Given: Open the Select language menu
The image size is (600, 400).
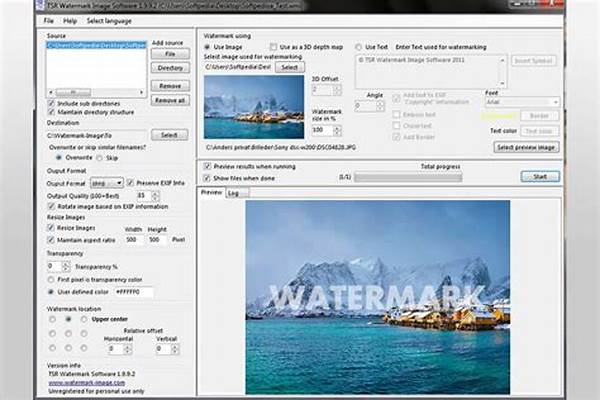Looking at the screenshot, I should coord(109,21).
